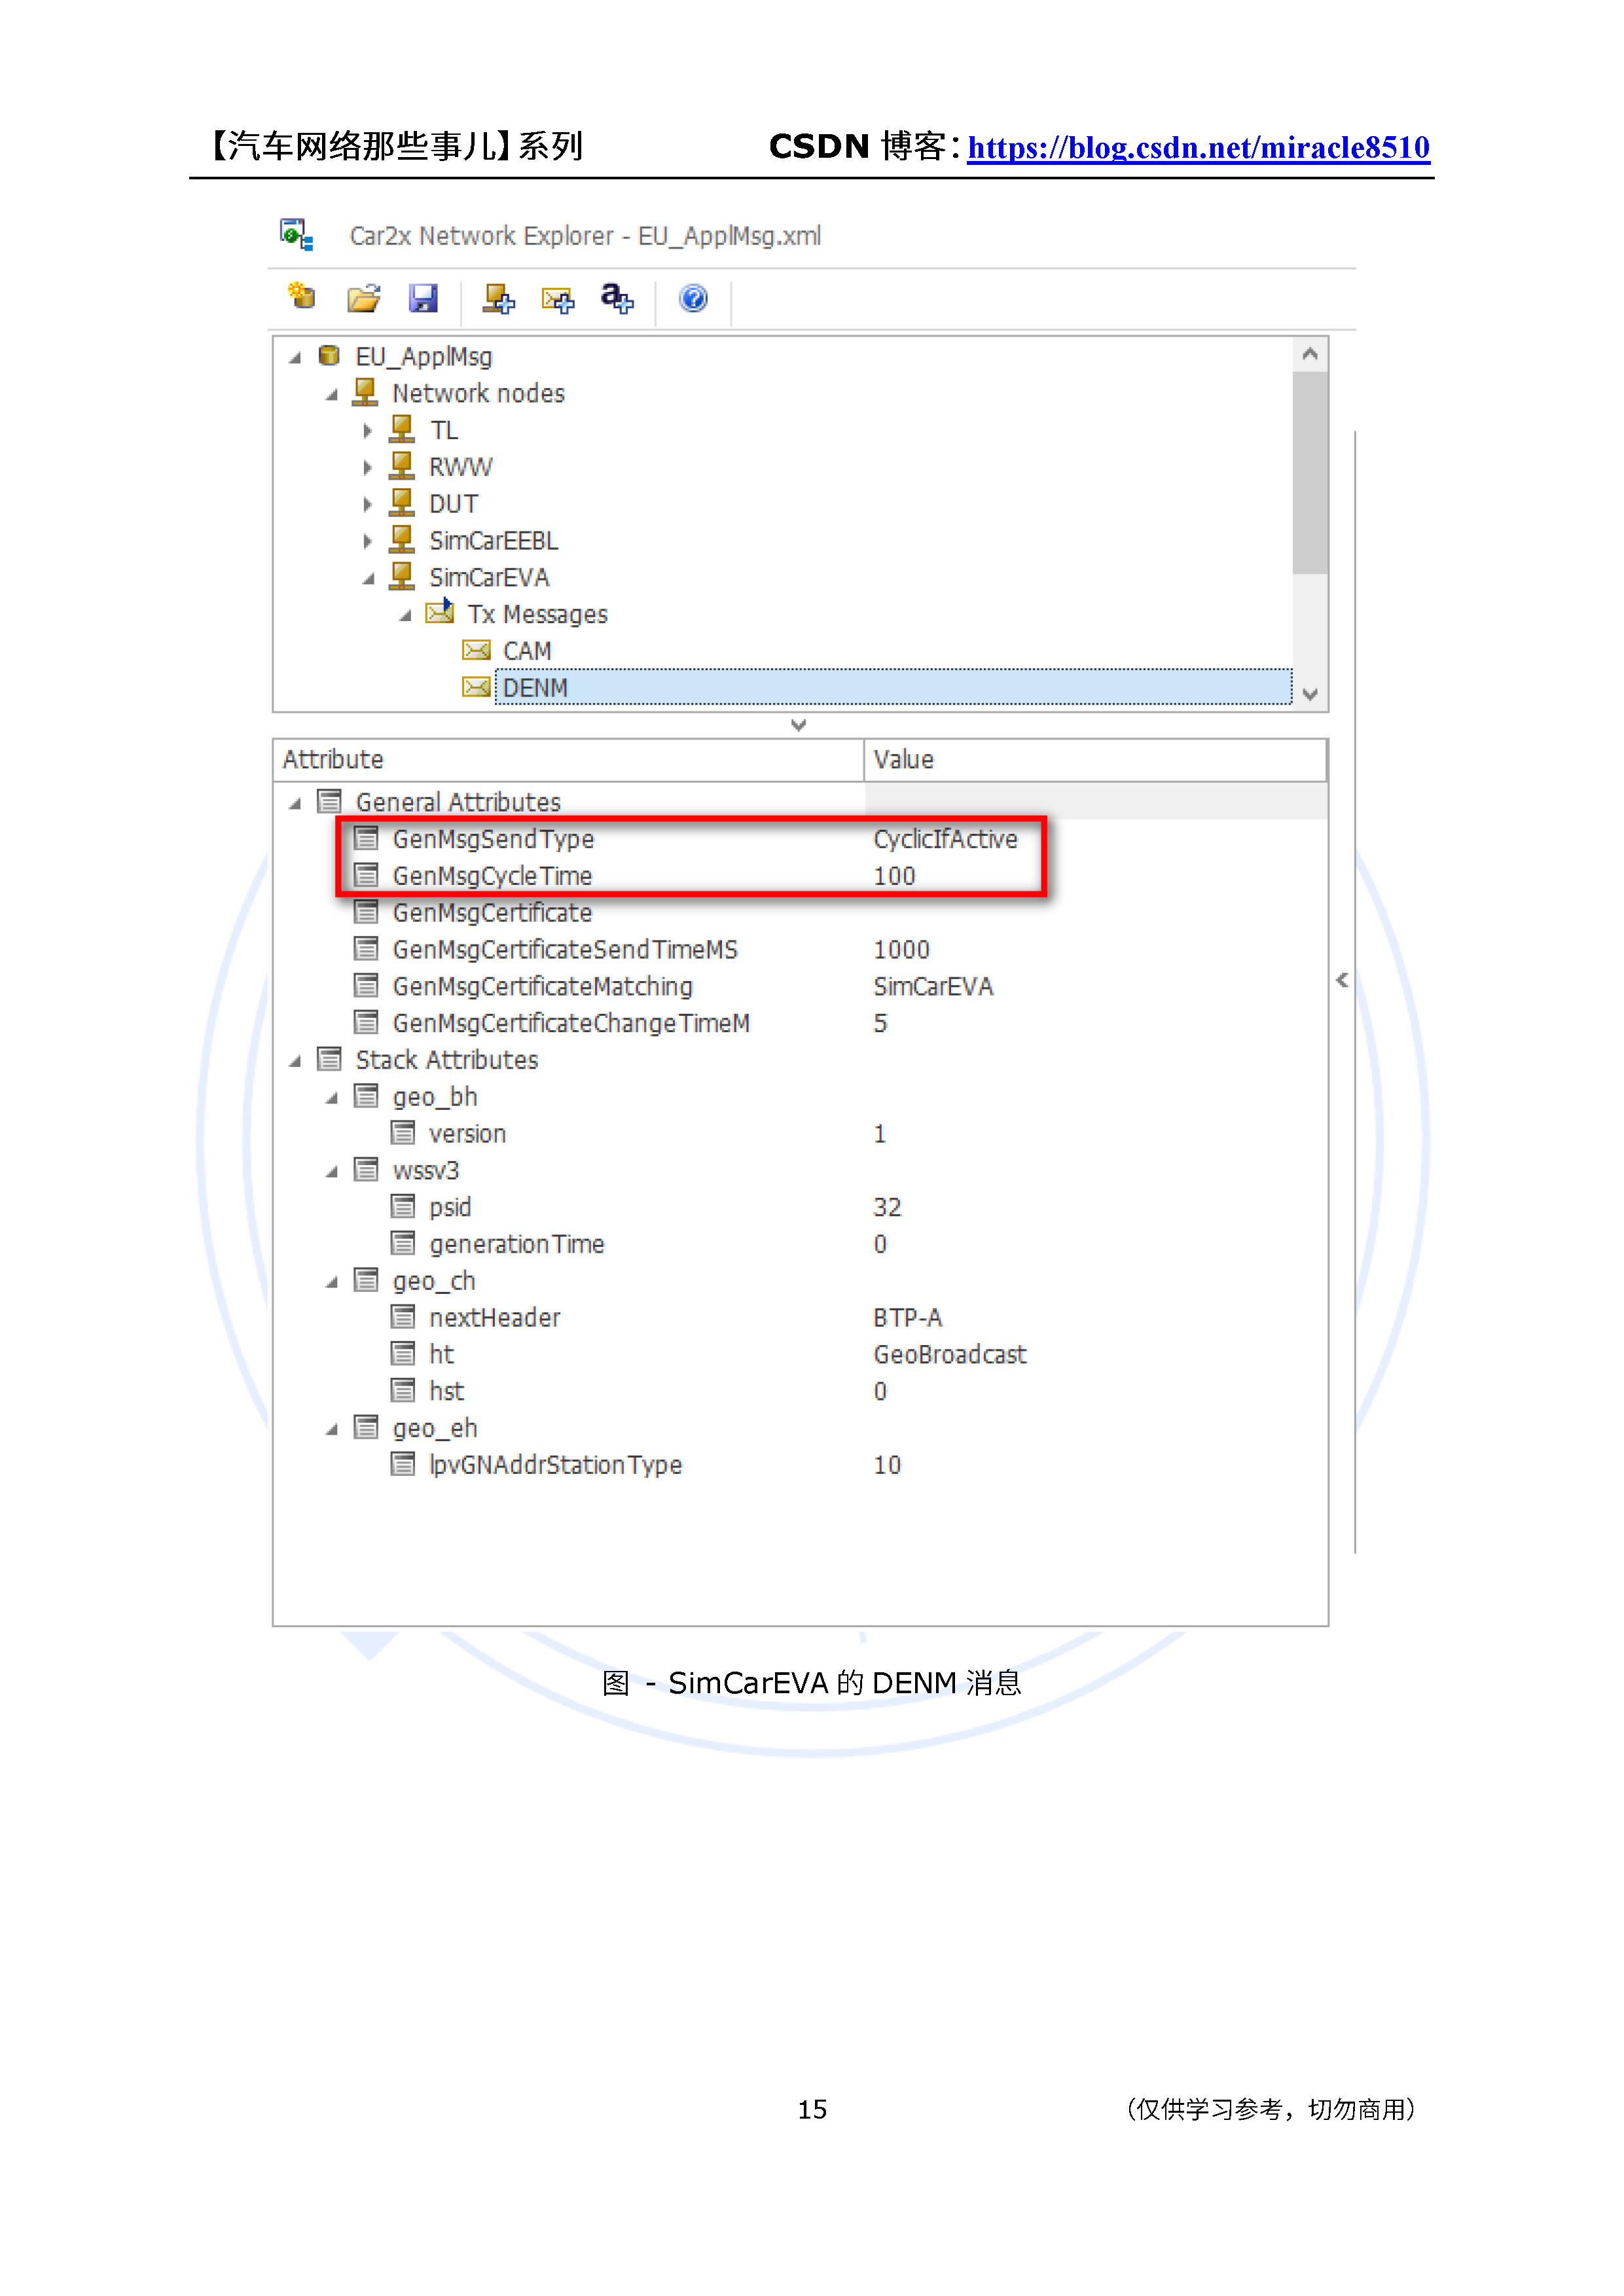
Task: Click the Add message envelope toolbar icon
Action: 558,299
